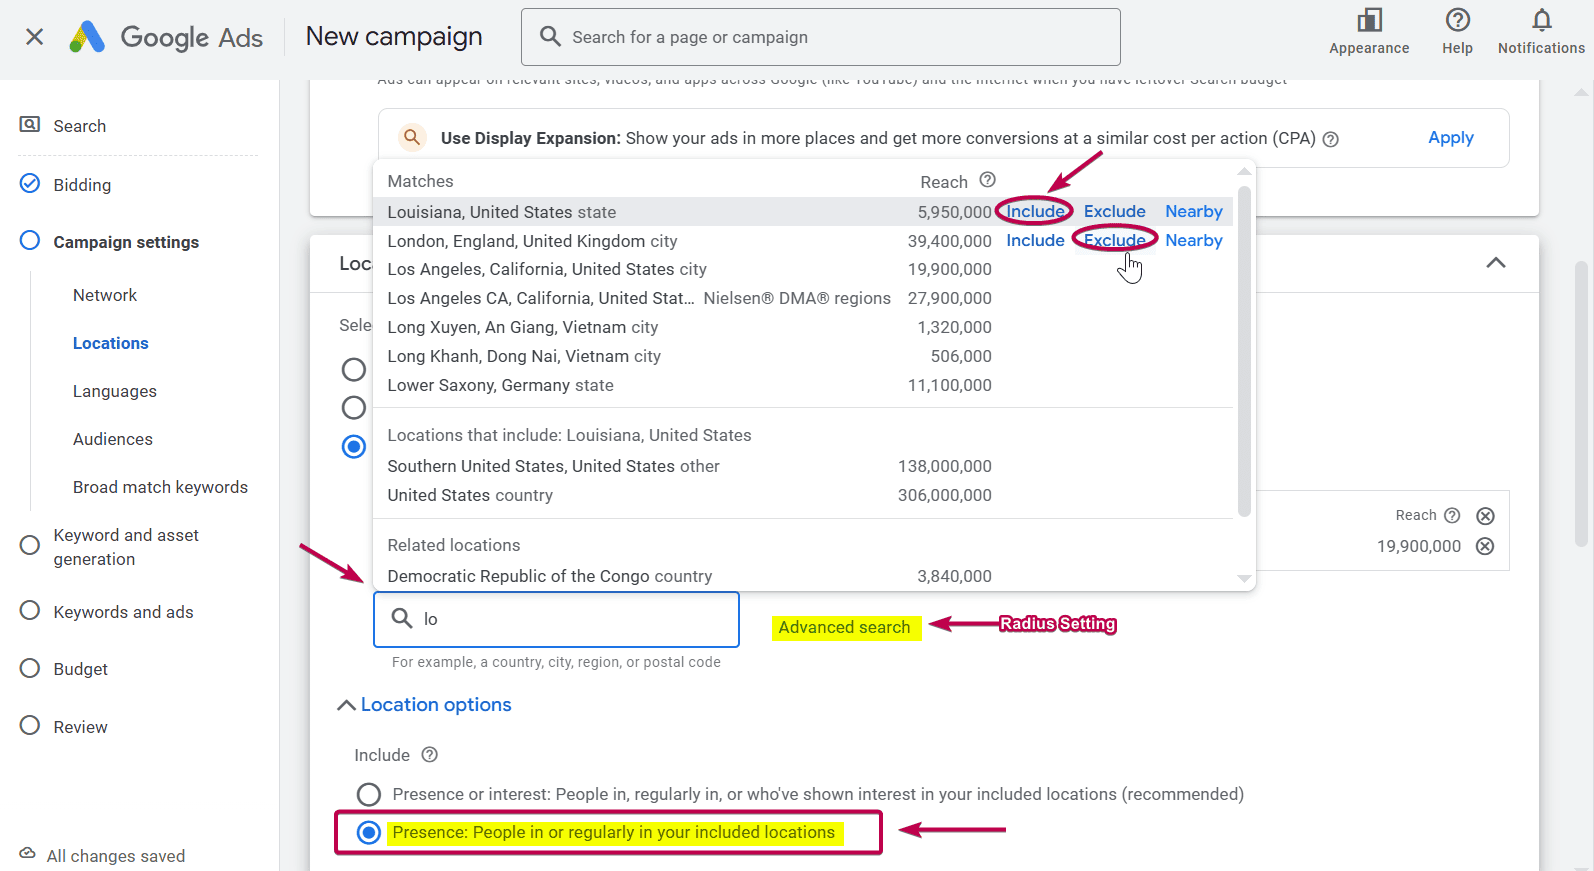Click the location search input field

570,619
